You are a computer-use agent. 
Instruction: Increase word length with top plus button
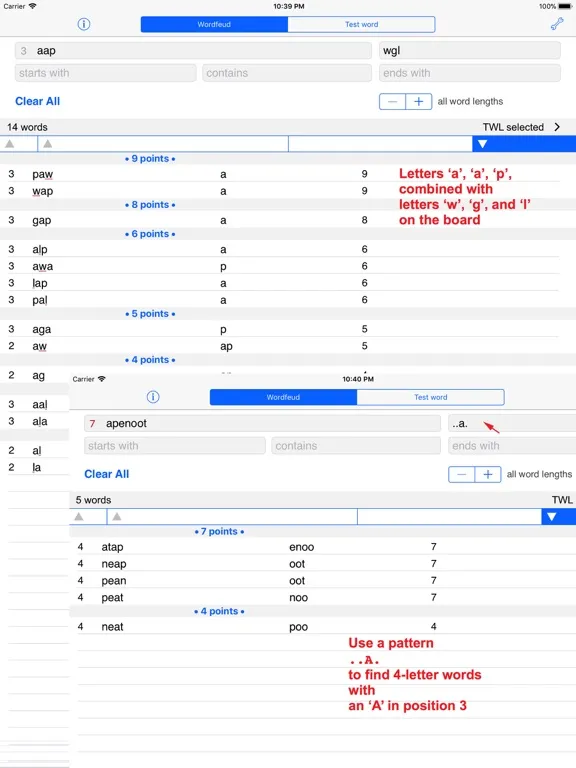point(419,101)
